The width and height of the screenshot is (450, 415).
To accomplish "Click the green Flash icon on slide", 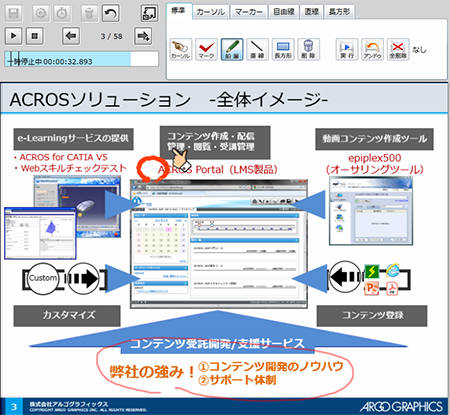I will pyautogui.click(x=372, y=271).
